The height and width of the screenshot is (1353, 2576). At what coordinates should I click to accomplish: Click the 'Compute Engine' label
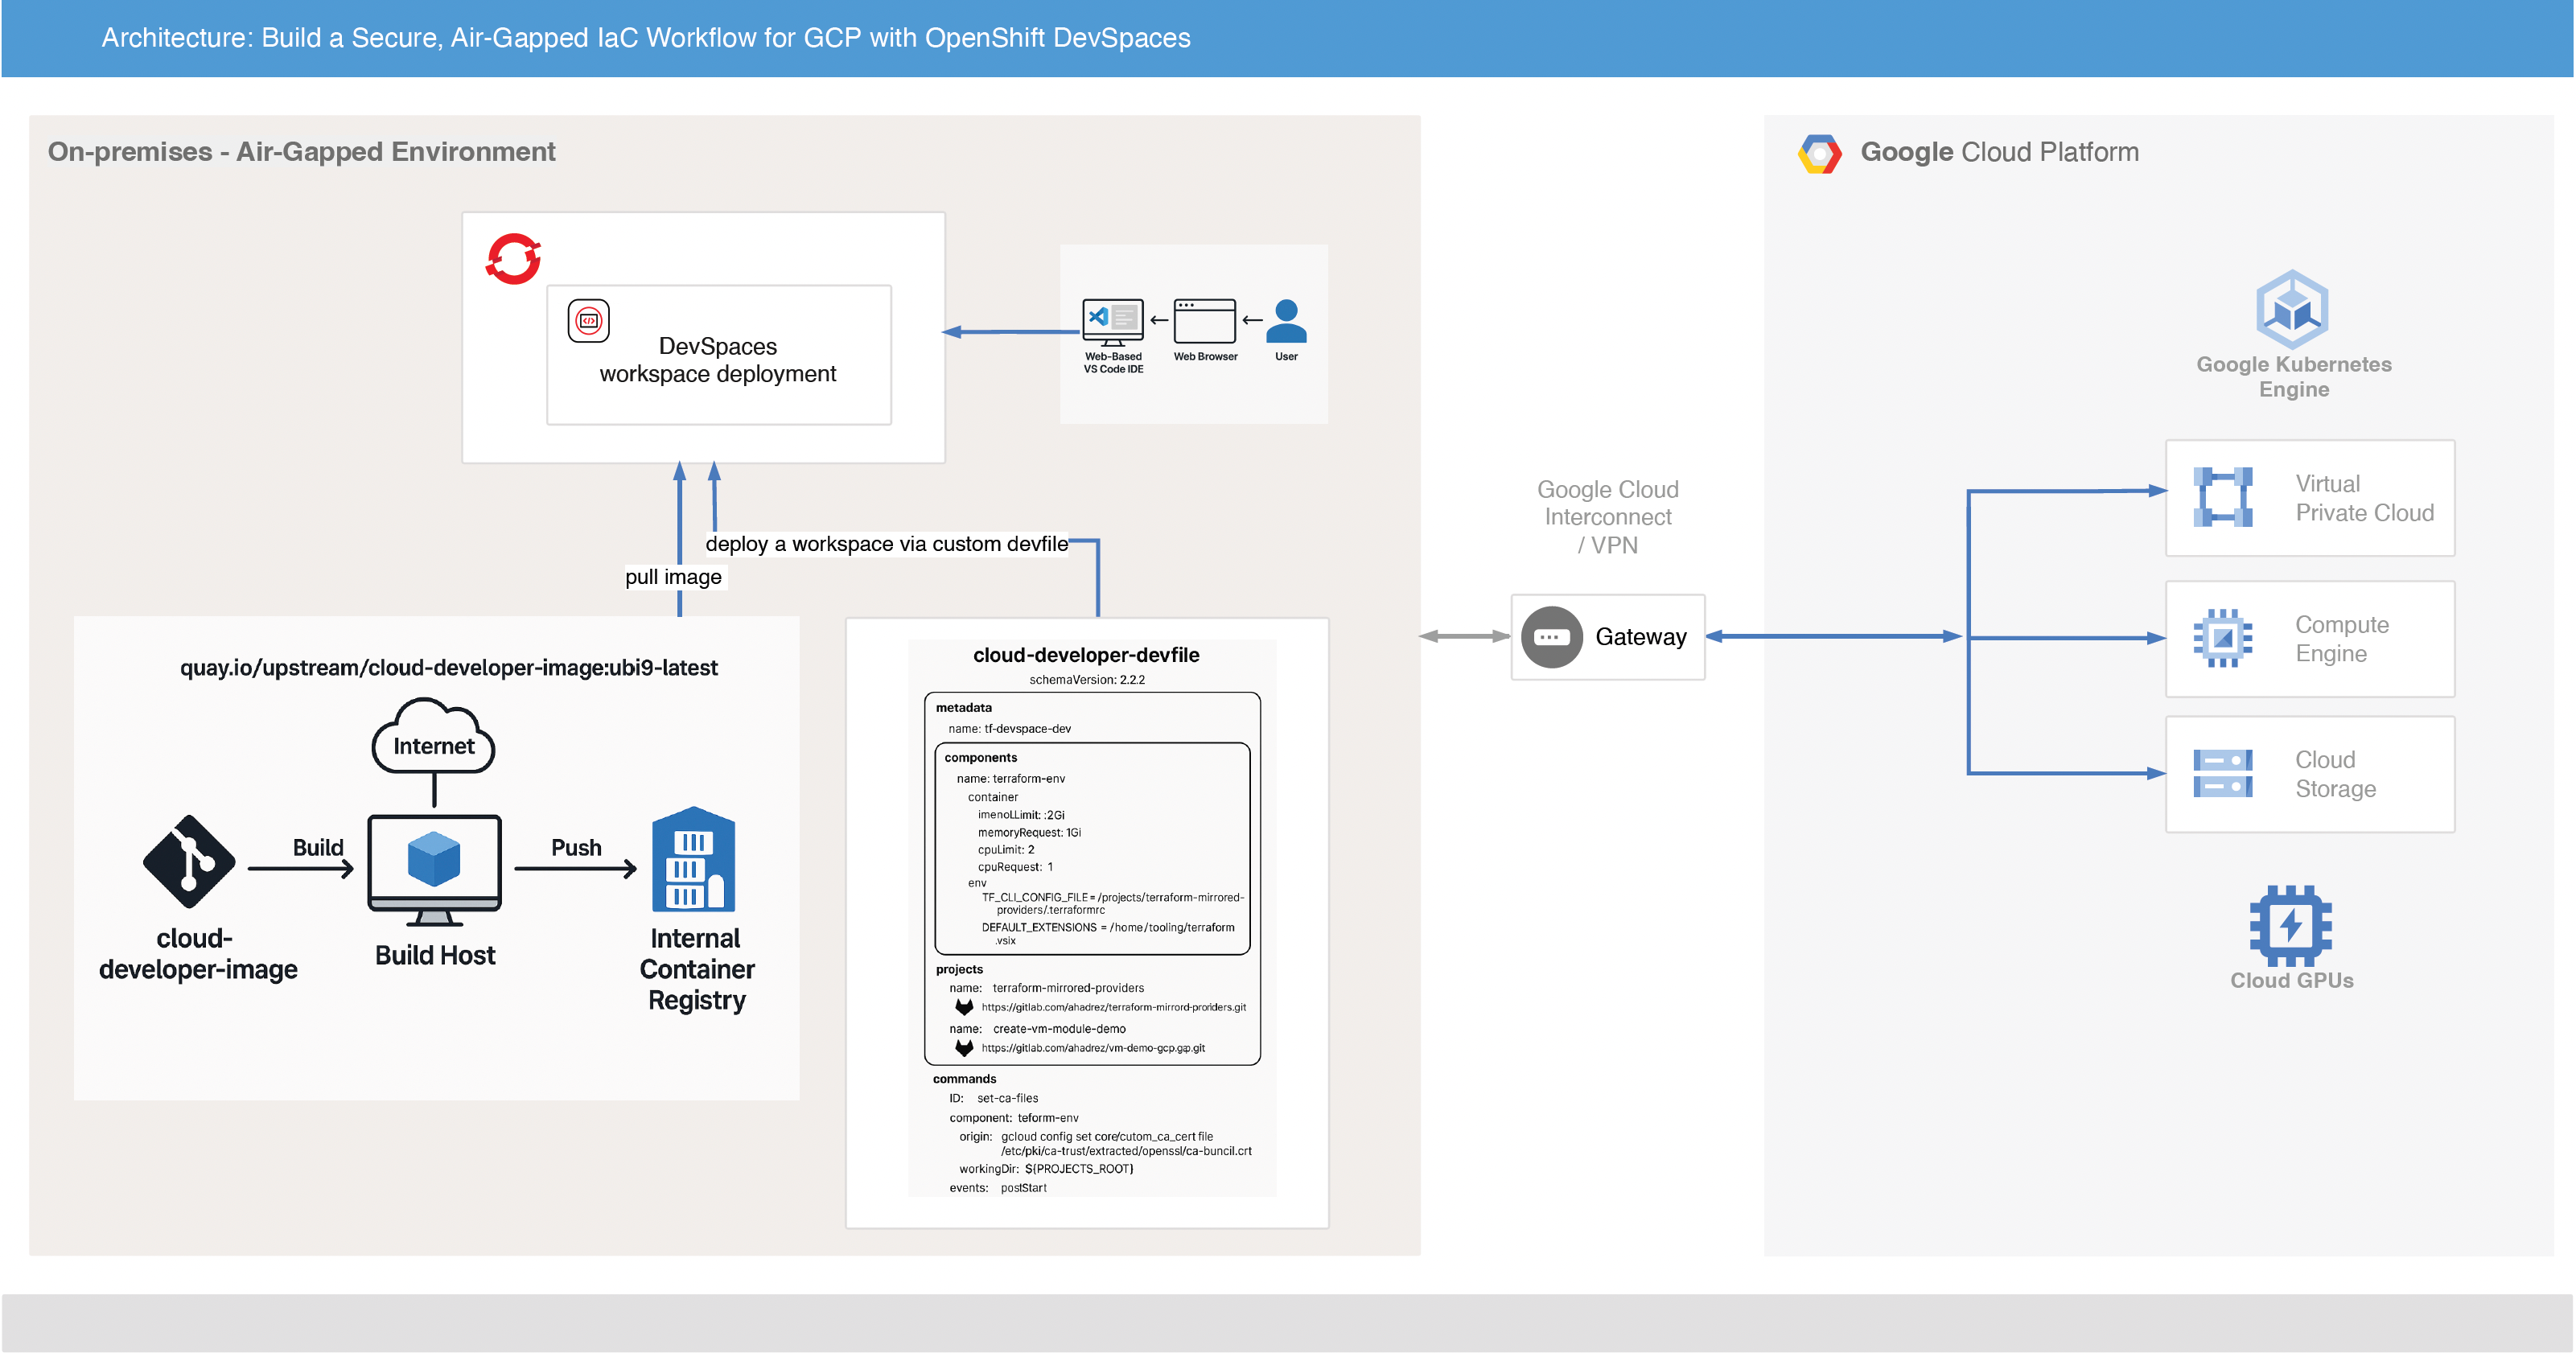(2342, 639)
